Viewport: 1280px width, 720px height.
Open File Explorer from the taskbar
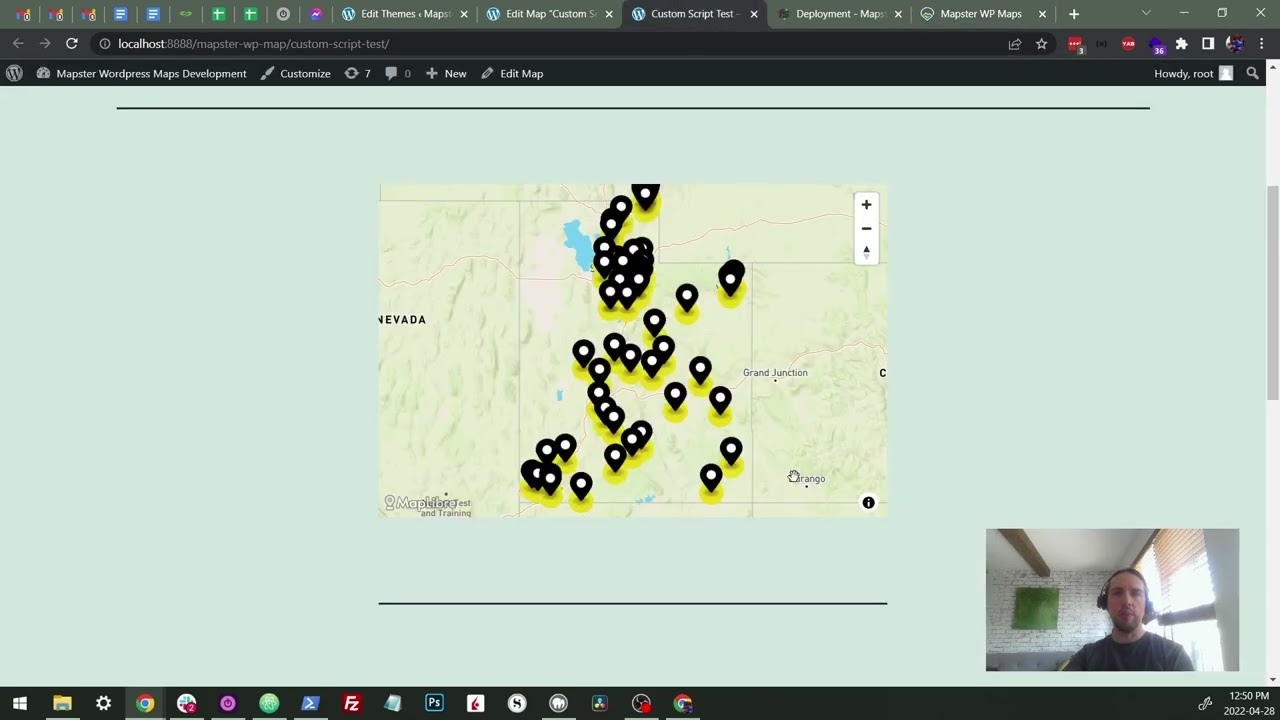[x=62, y=703]
